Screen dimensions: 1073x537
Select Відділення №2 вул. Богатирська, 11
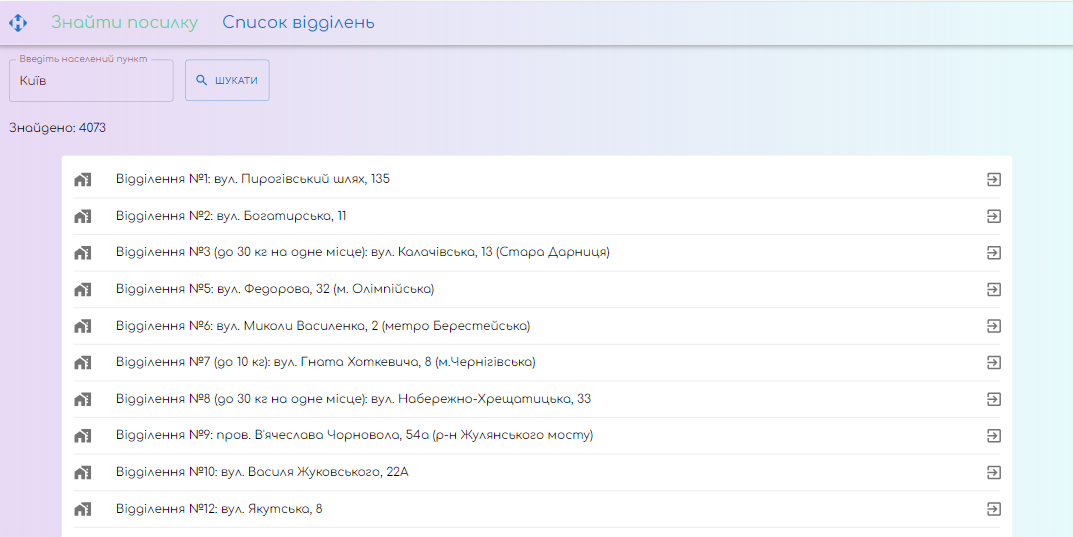coord(231,216)
